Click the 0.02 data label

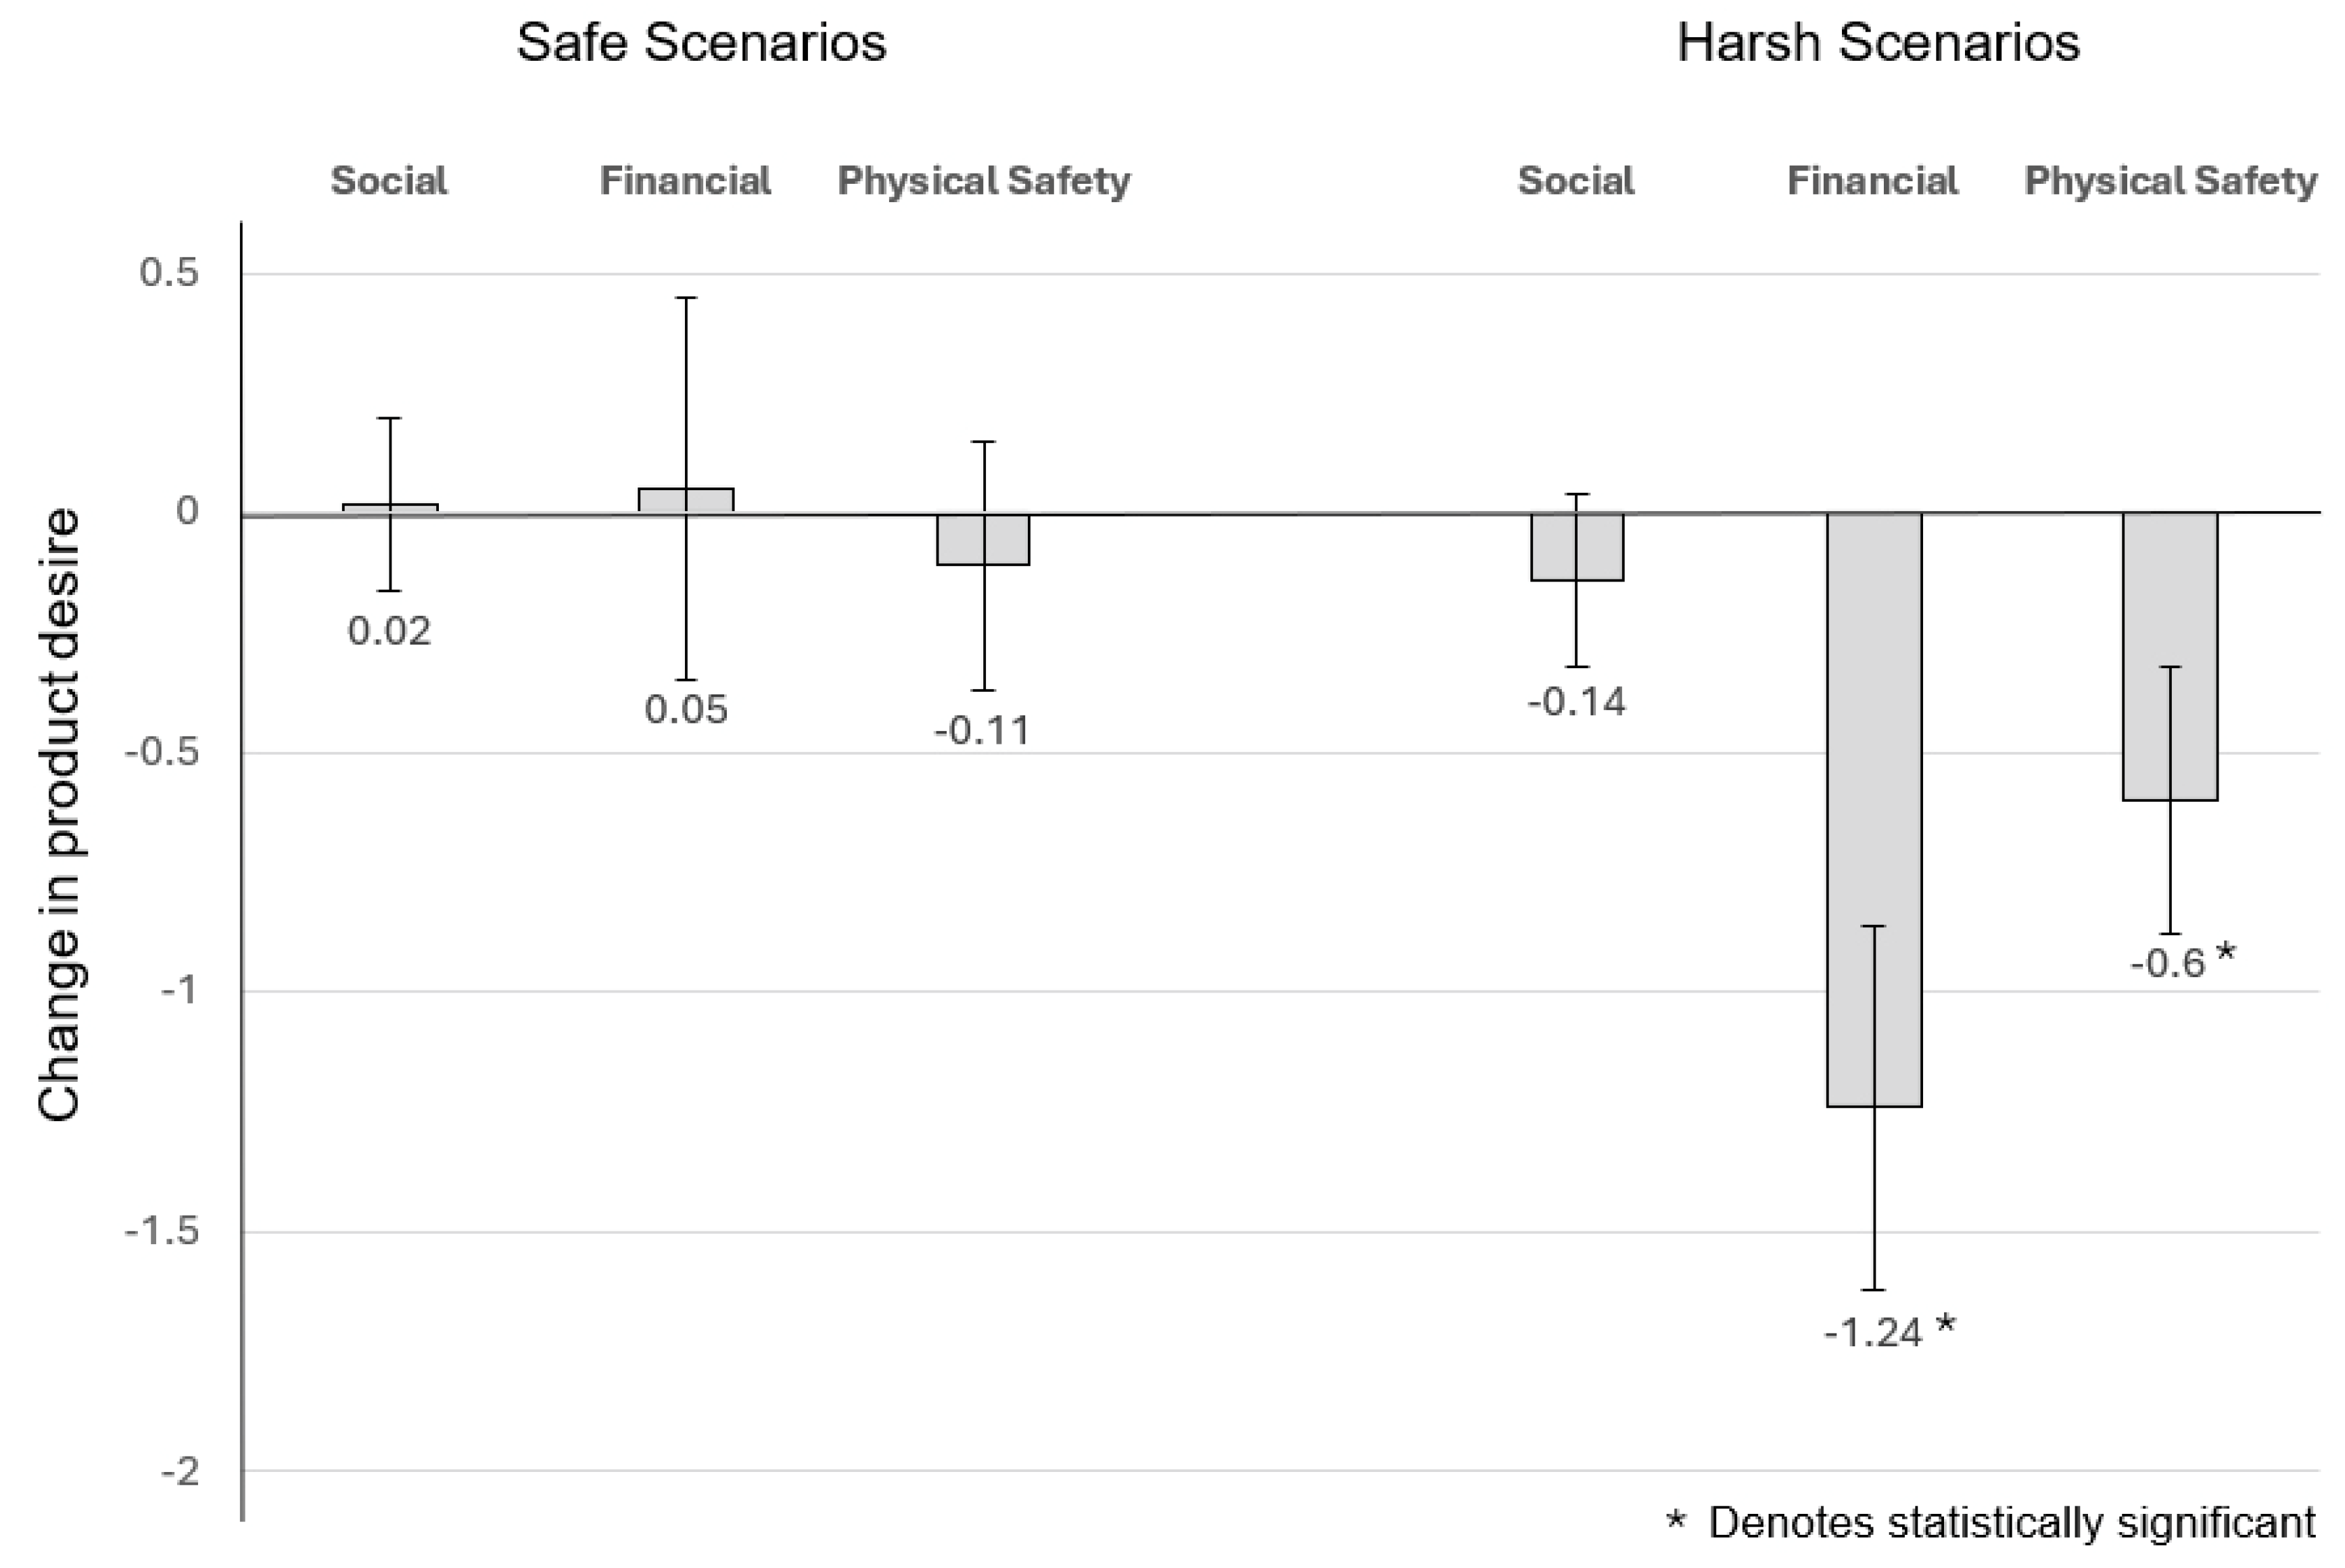click(x=389, y=631)
